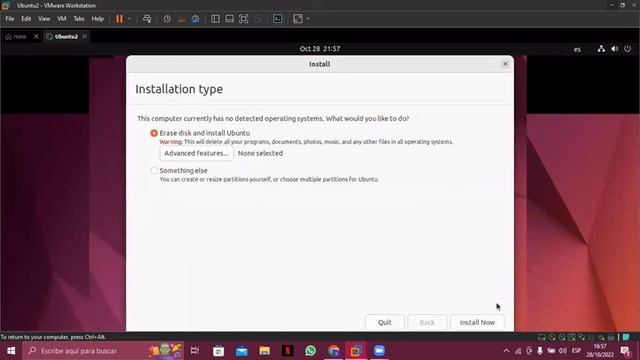Switch to the Ubuntu2 tab
The height and width of the screenshot is (360, 640).
point(63,37)
